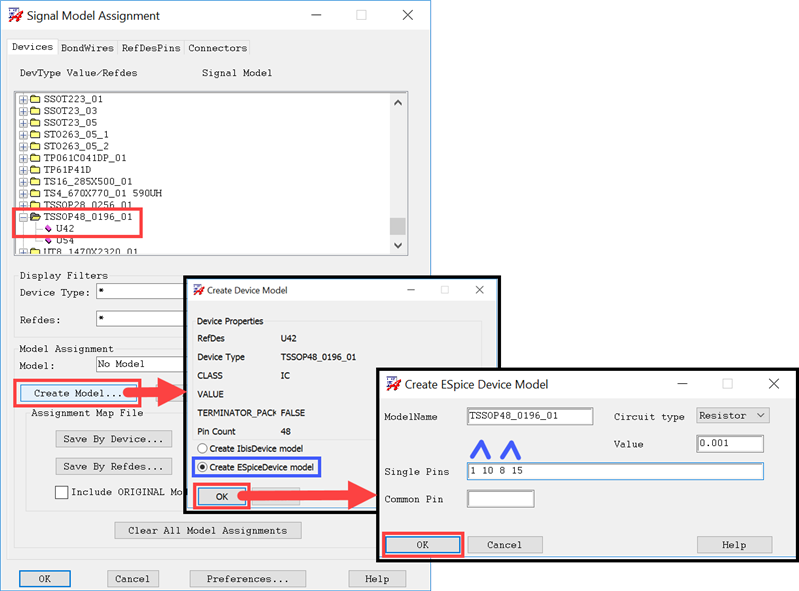Click the SSOT223_01 folder icon
Image resolution: width=799 pixels, height=591 pixels.
click(x=36, y=100)
